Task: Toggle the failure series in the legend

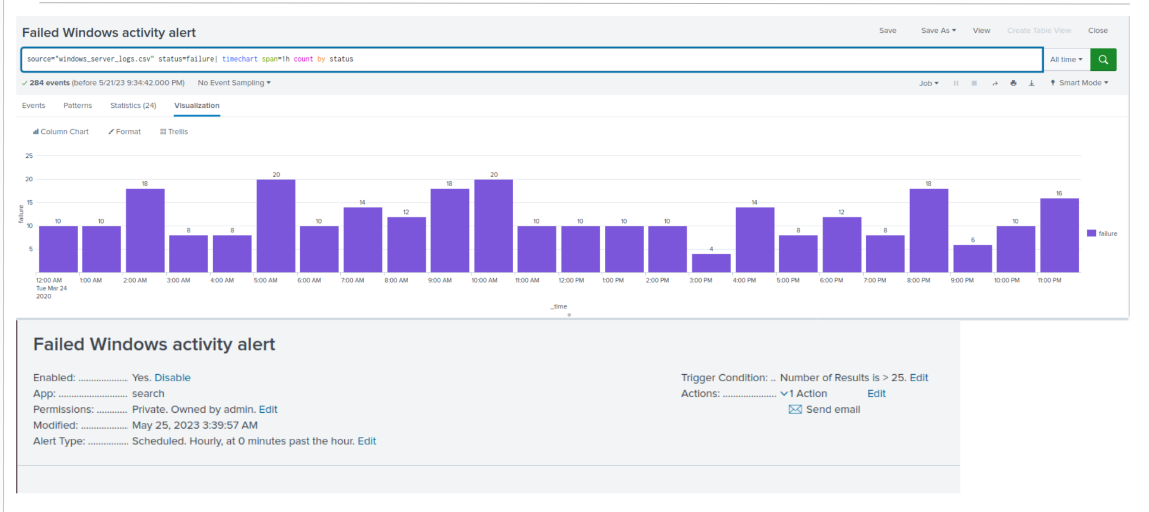Action: (x=1102, y=233)
